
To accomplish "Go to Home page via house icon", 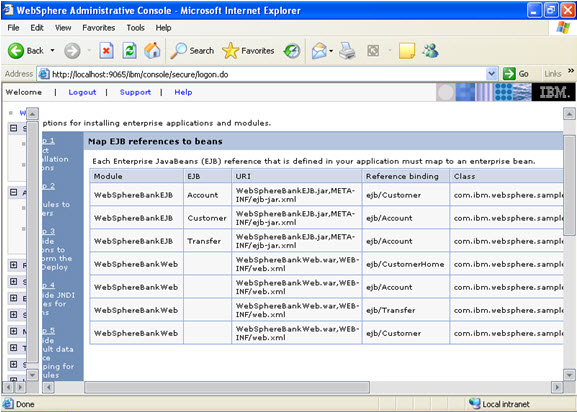I will [x=152, y=50].
